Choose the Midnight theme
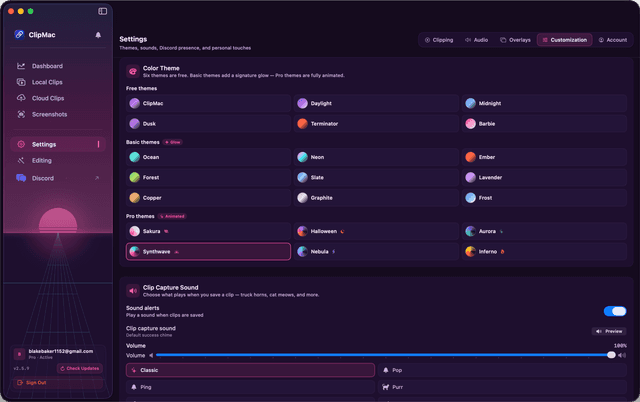Screen dimensions: 640x402 [544, 103]
